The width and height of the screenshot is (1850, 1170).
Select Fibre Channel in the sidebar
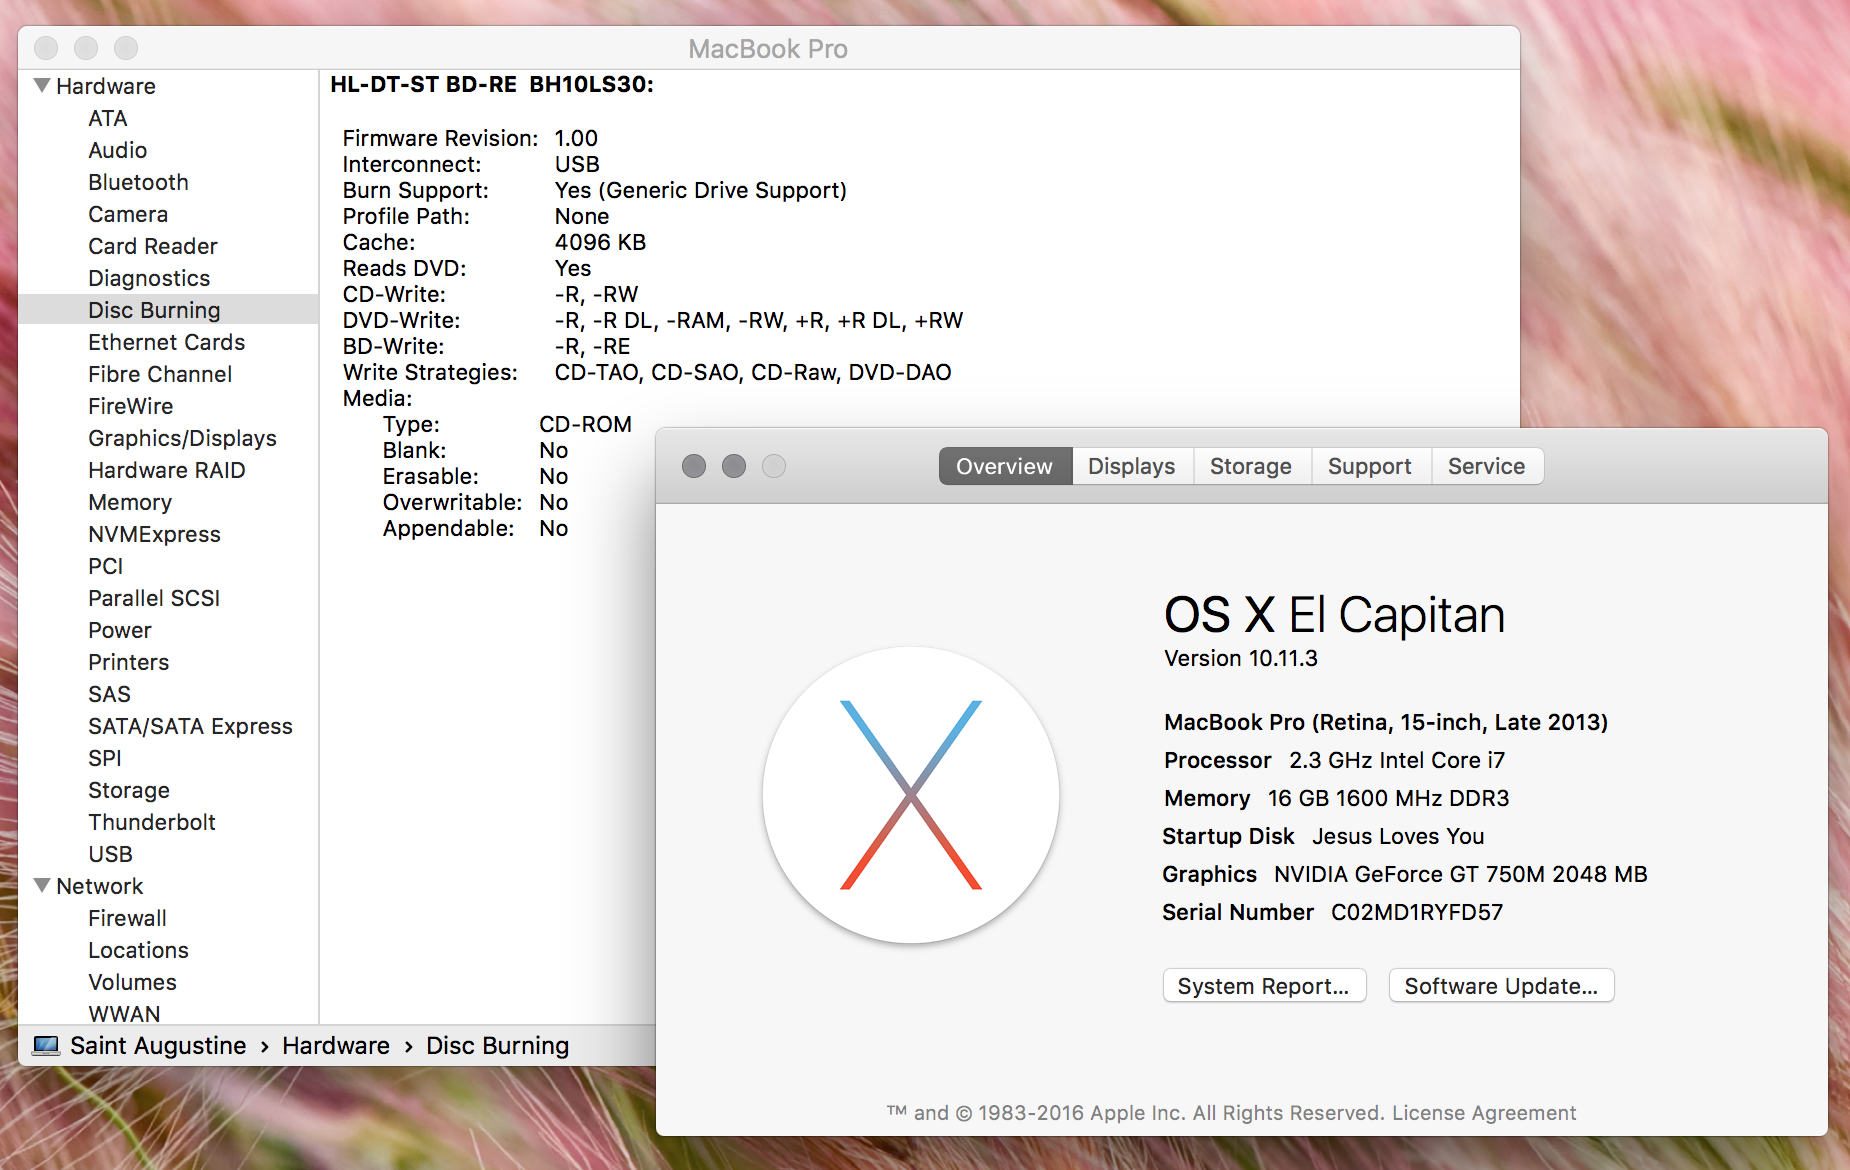pos(160,374)
